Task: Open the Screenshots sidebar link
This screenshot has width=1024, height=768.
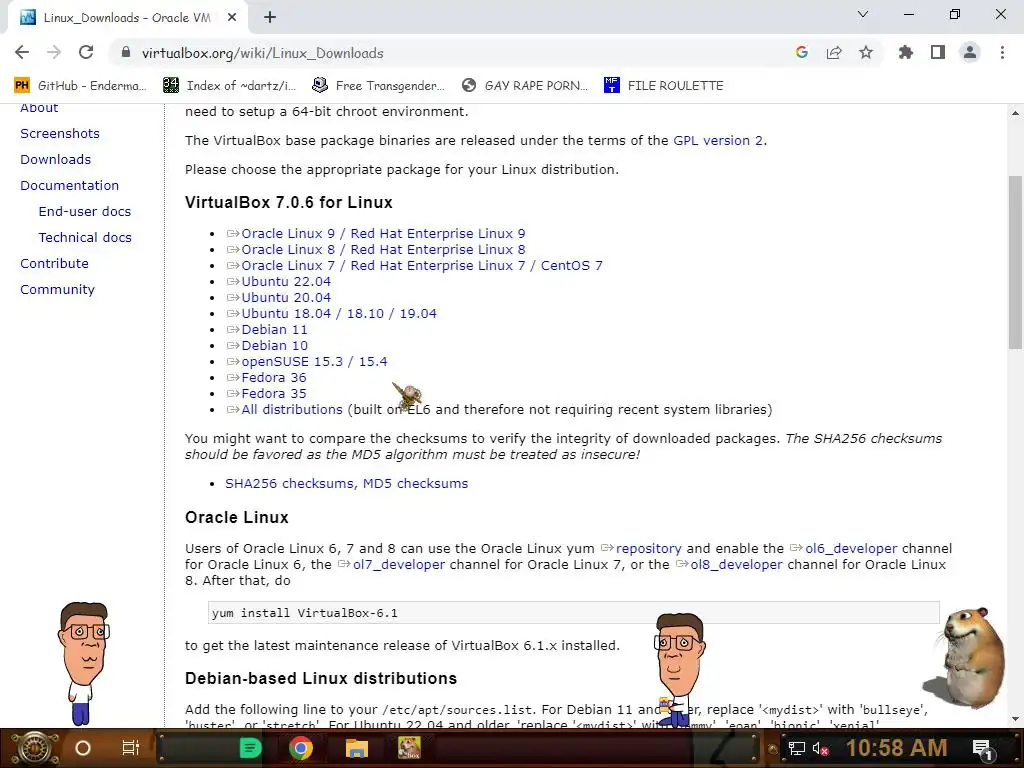Action: 60,133
